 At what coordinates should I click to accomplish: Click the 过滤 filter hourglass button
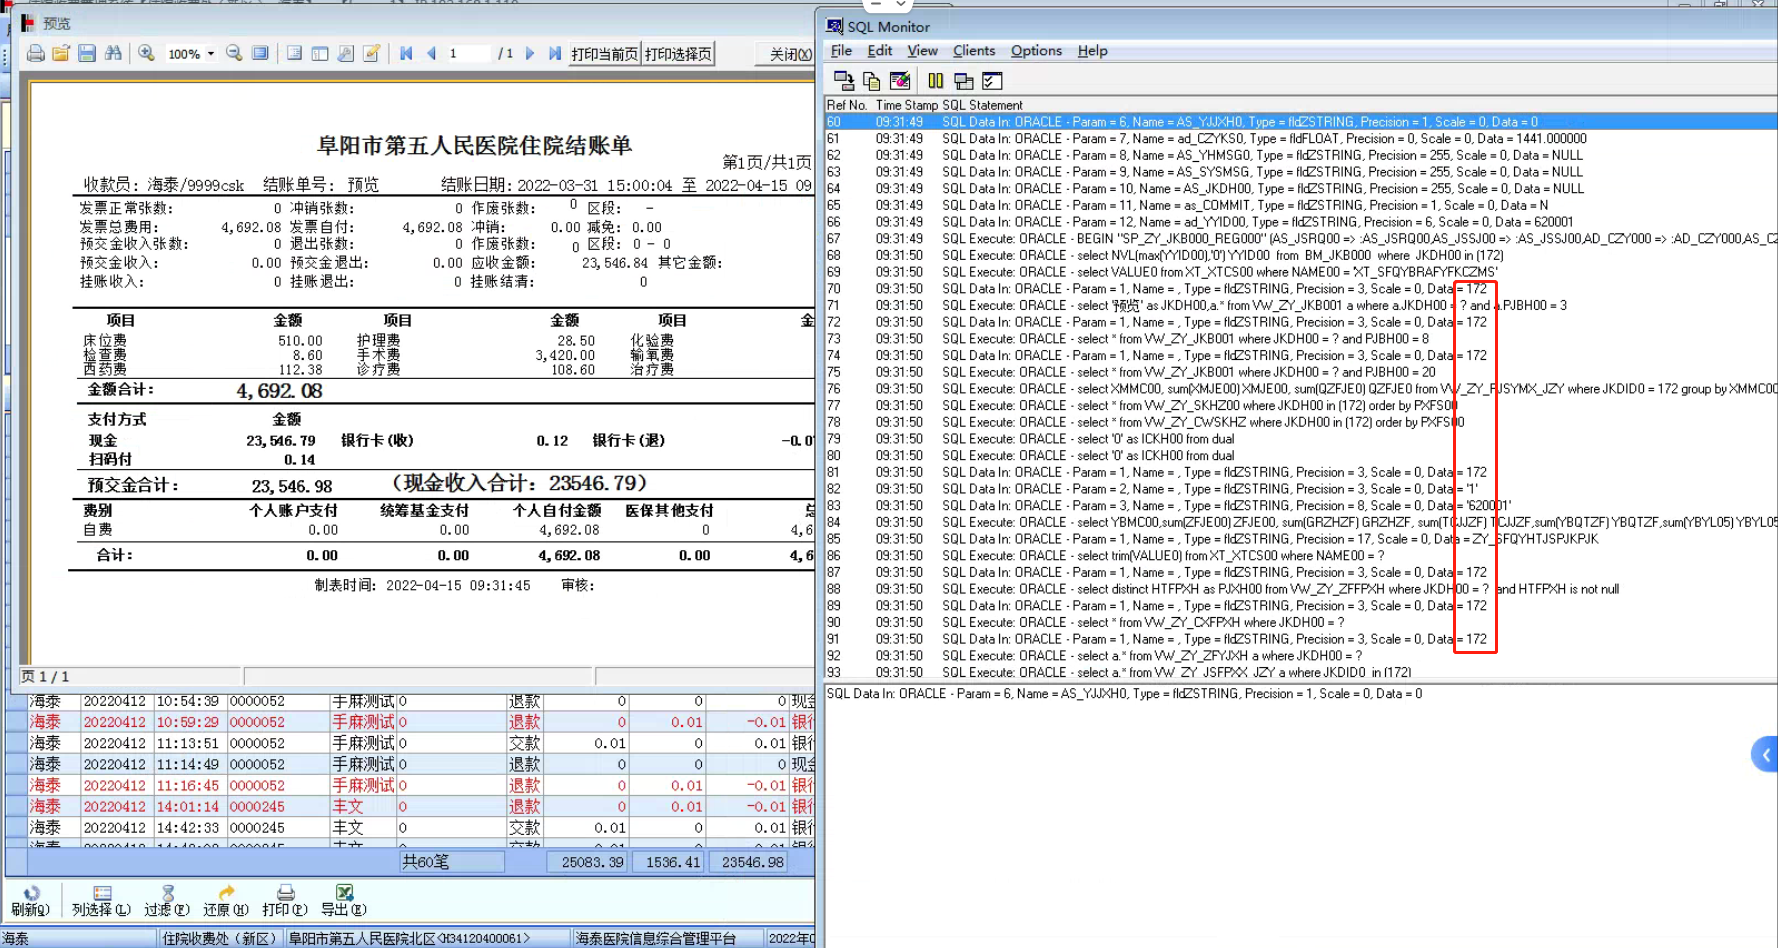tap(167, 900)
